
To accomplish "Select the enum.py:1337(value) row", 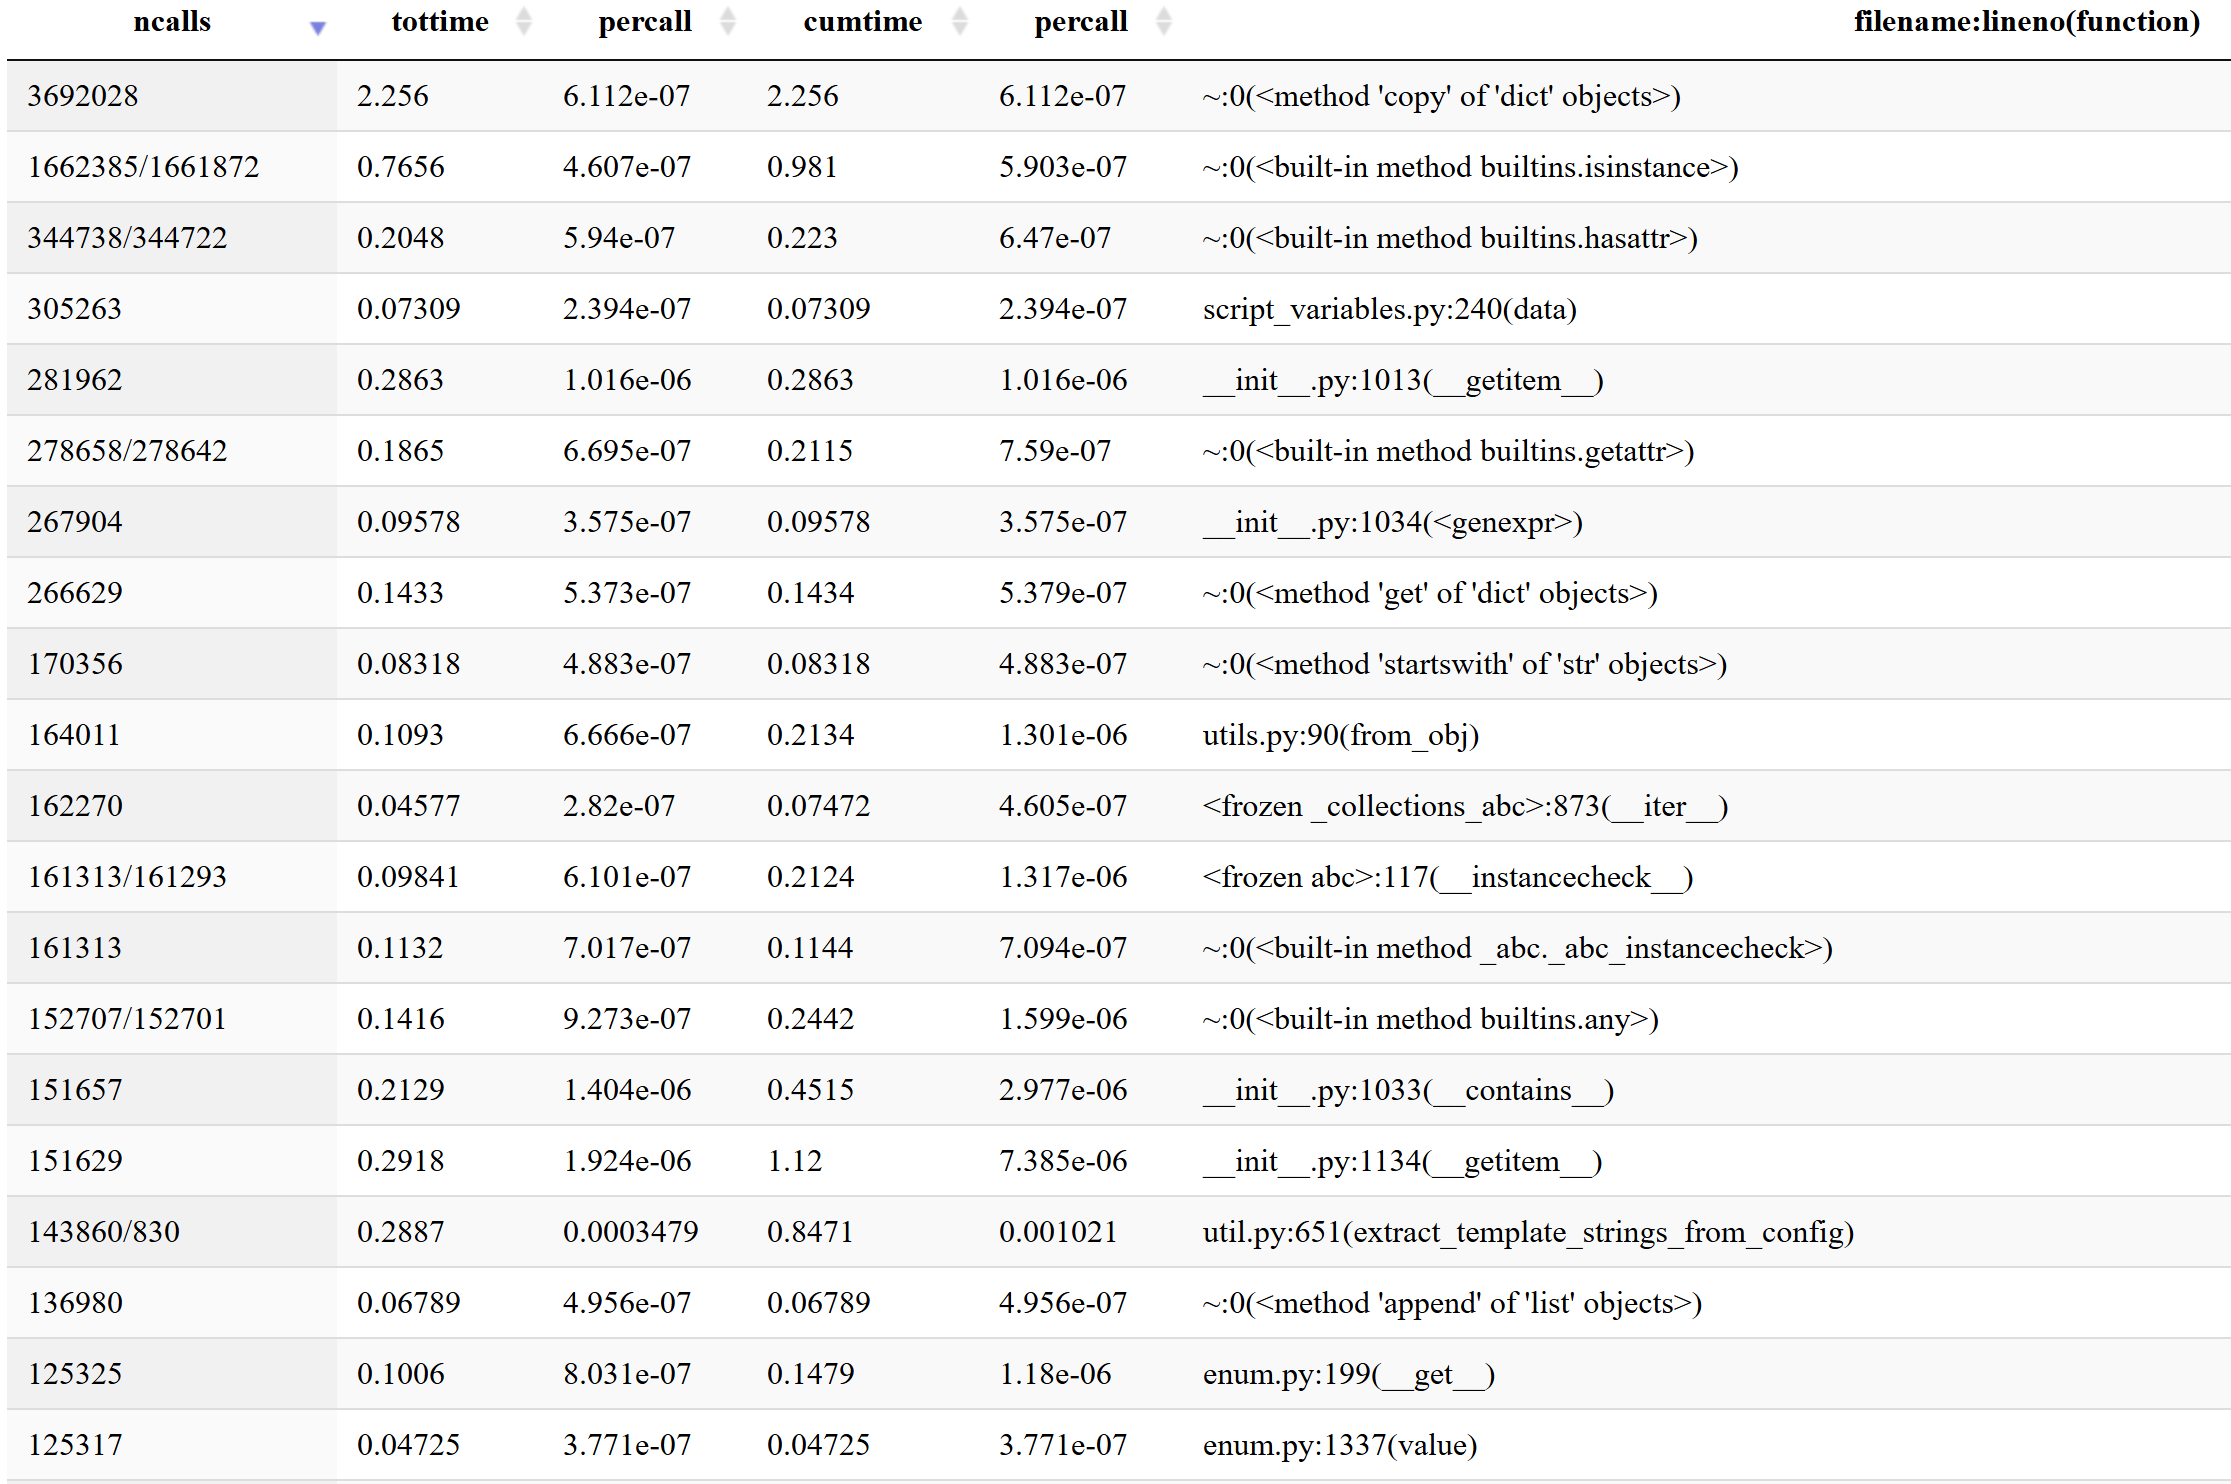I will (x=1339, y=1445).
